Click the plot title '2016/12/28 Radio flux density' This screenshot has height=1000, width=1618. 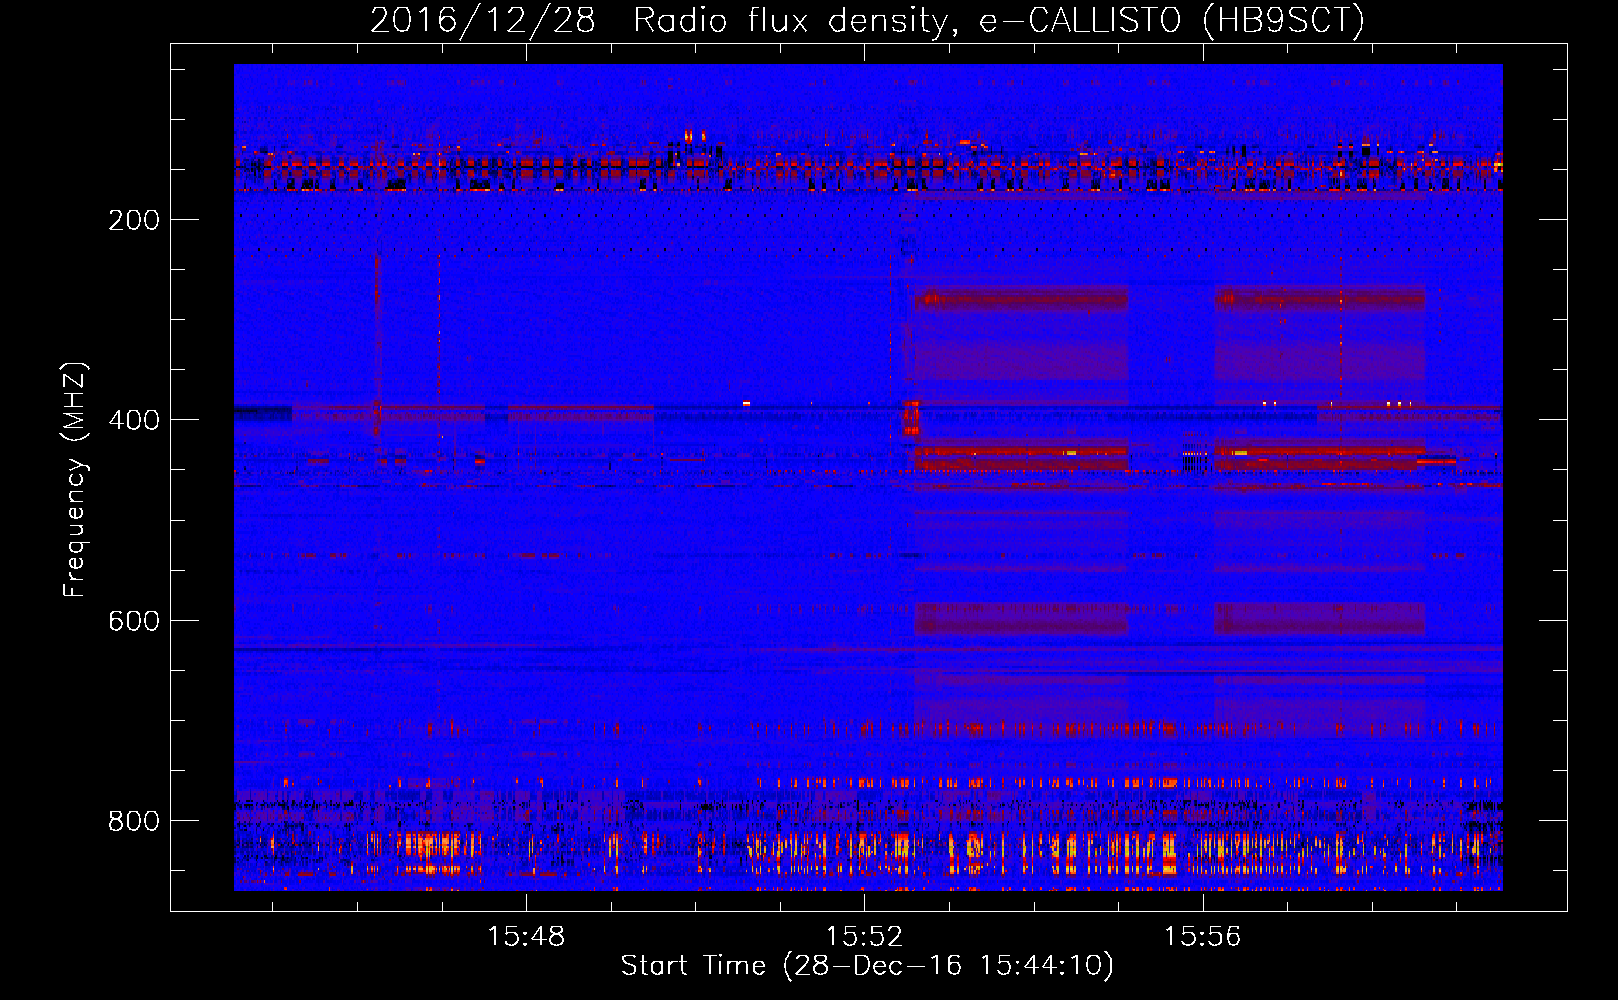tap(867, 20)
